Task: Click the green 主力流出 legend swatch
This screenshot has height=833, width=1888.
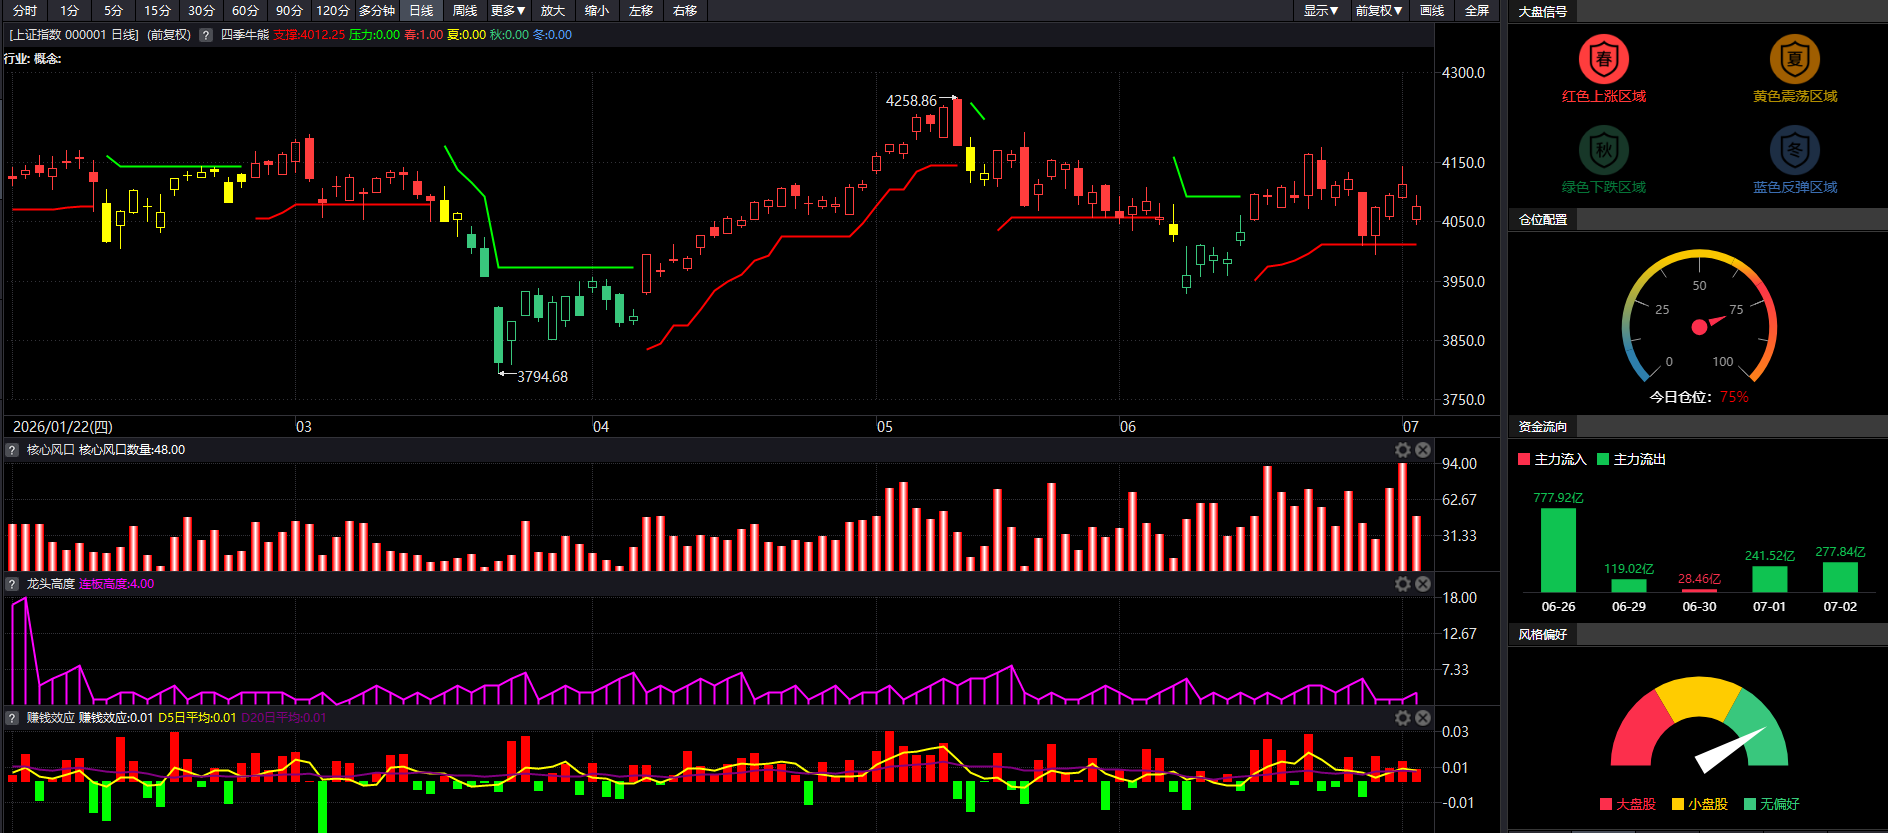Action: coord(1603,459)
